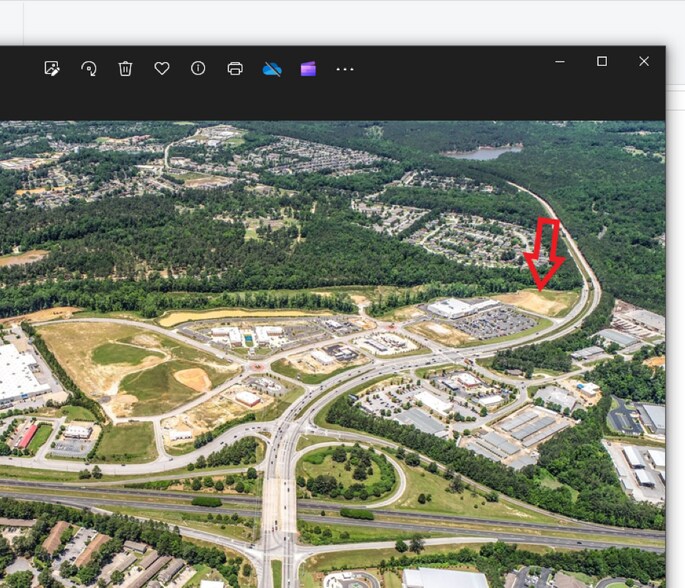Click the lake at top of aerial photo
Image resolution: width=685 pixels, height=588 pixels.
(x=483, y=153)
